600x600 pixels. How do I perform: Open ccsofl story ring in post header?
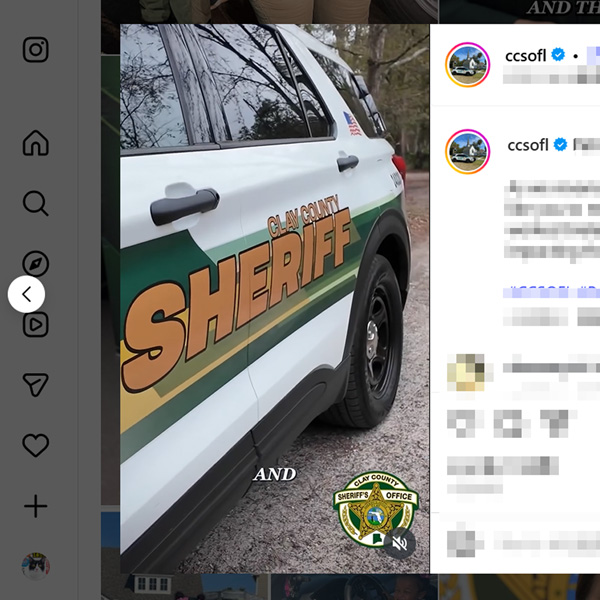click(467, 65)
